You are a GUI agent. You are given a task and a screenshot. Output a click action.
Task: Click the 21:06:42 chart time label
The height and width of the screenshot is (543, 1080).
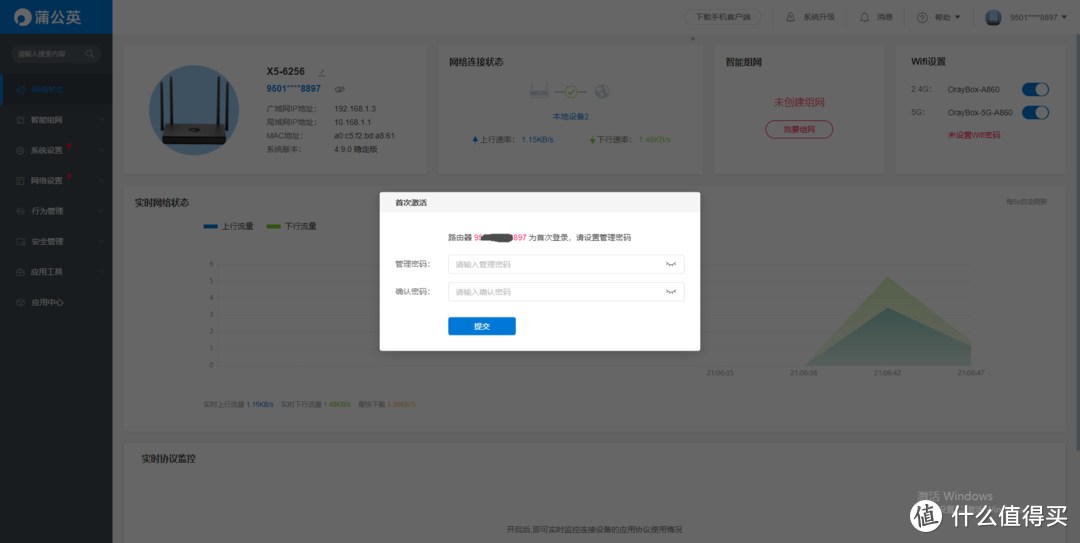[x=887, y=373]
